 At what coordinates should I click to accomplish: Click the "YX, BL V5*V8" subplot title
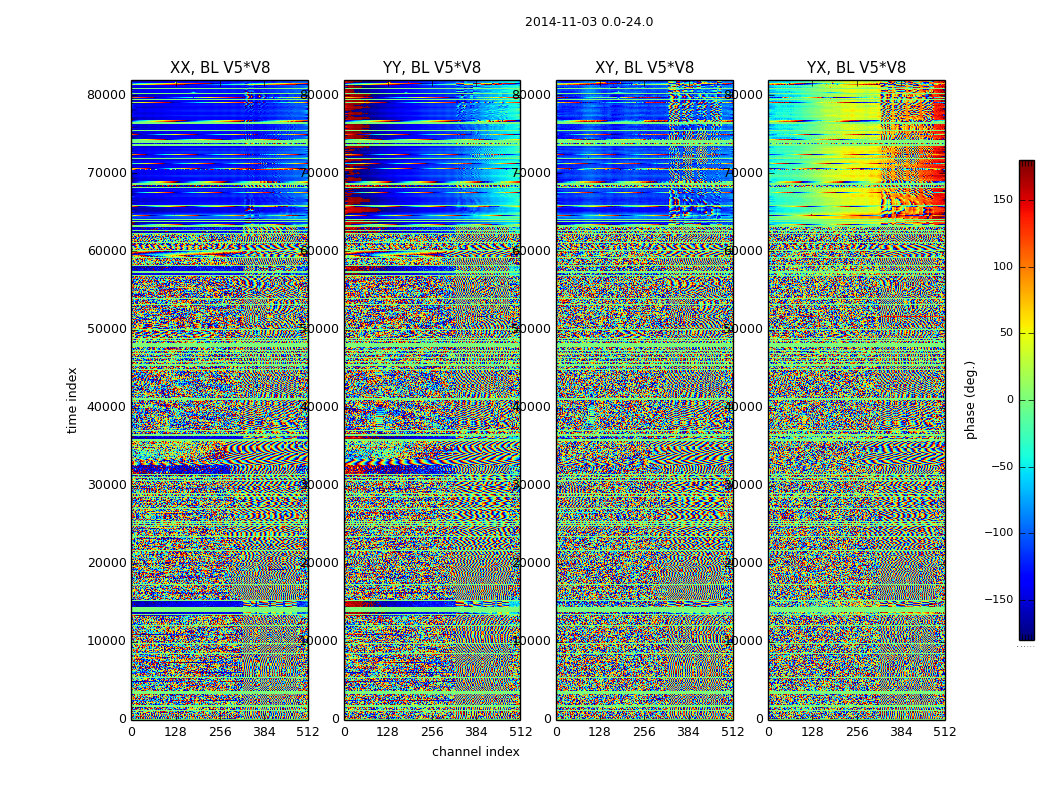tap(856, 68)
